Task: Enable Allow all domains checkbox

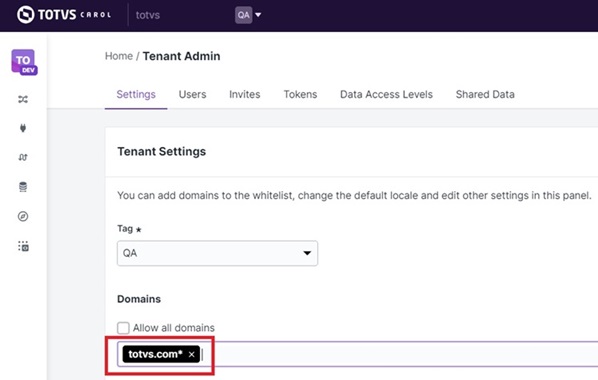Action: click(x=123, y=328)
